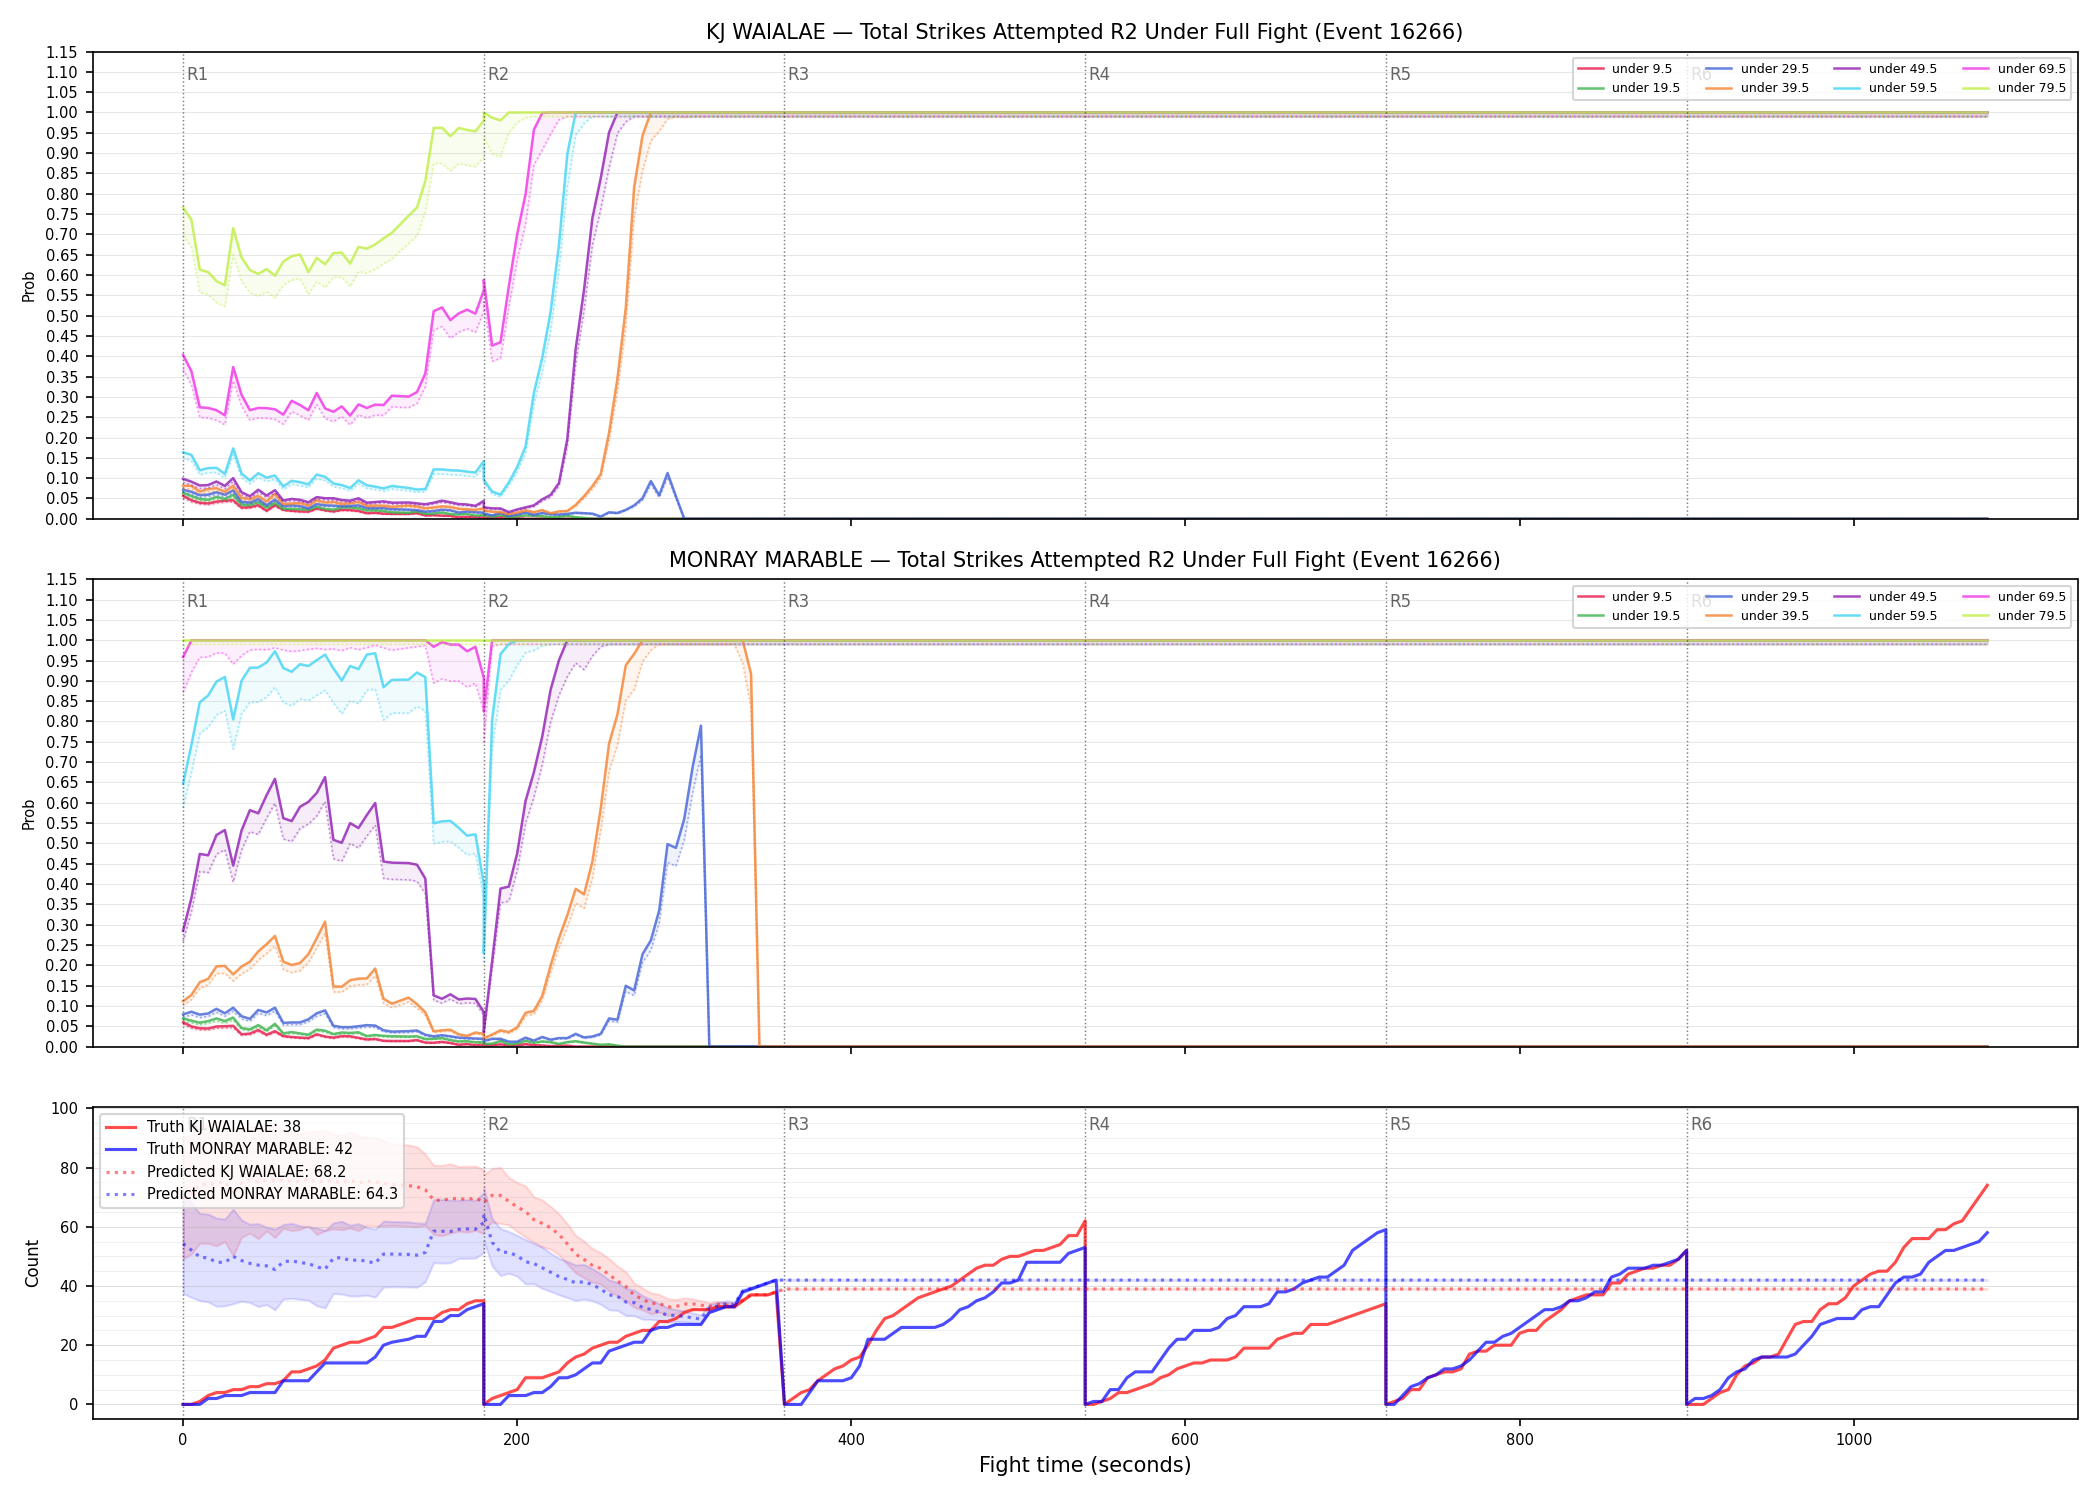This screenshot has width=2100, height=1500.
Task: Click the 'Prob' y-axis label of KJ WAIALAE chart
Action: (29, 287)
